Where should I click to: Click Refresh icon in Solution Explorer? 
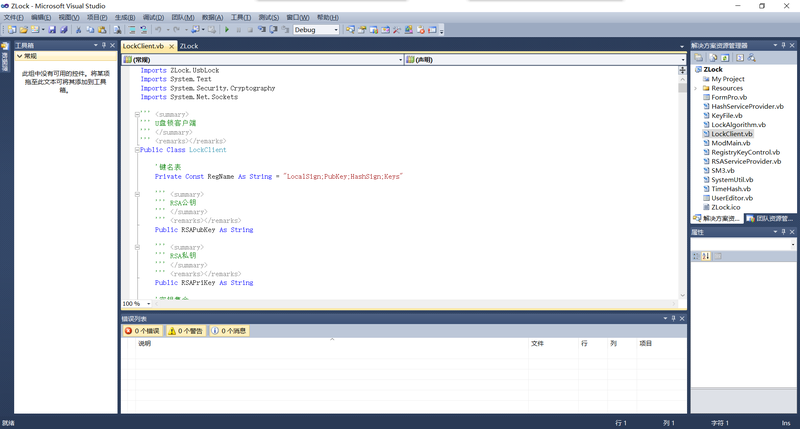click(x=725, y=58)
